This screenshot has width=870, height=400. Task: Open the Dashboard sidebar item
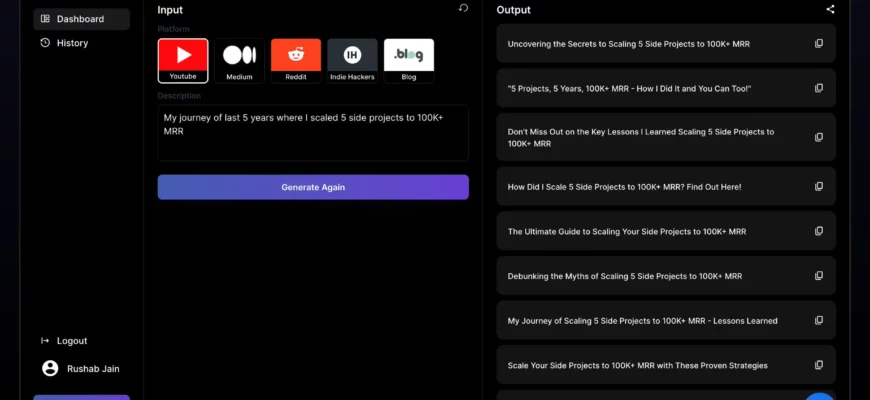pos(81,19)
